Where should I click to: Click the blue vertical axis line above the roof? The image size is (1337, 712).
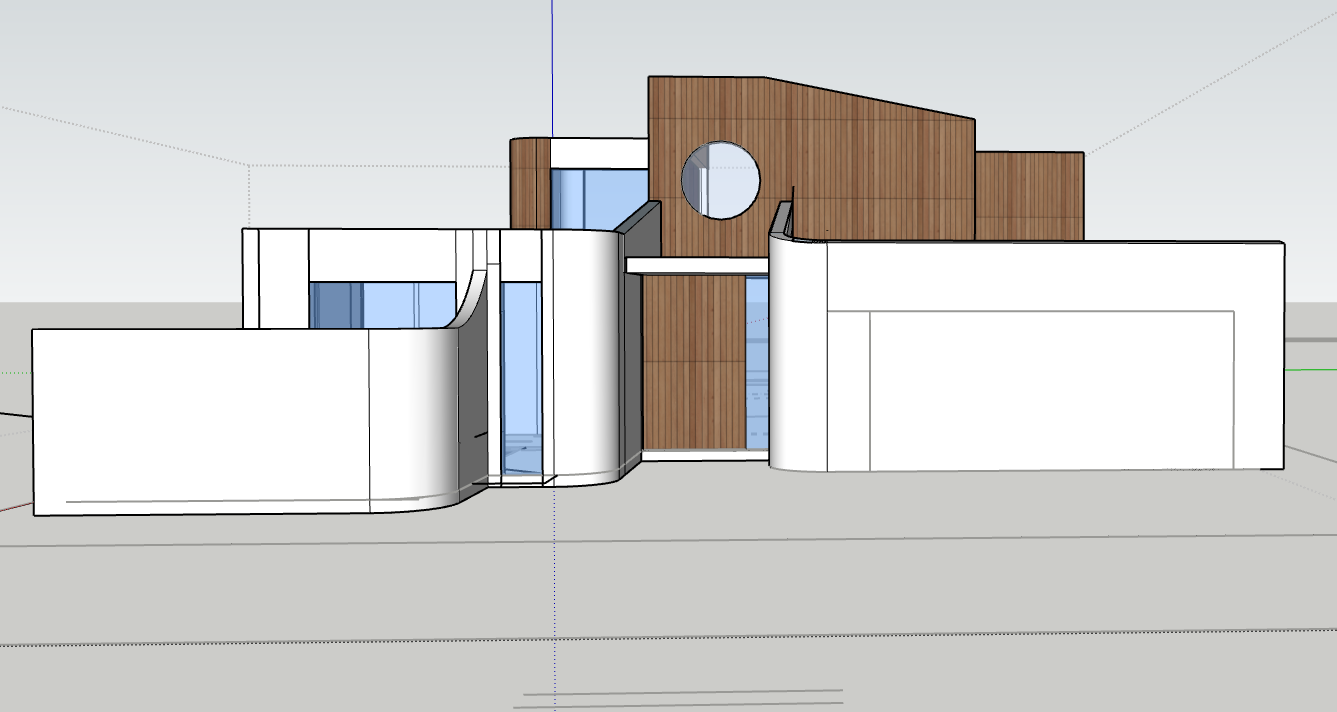[x=552, y=60]
